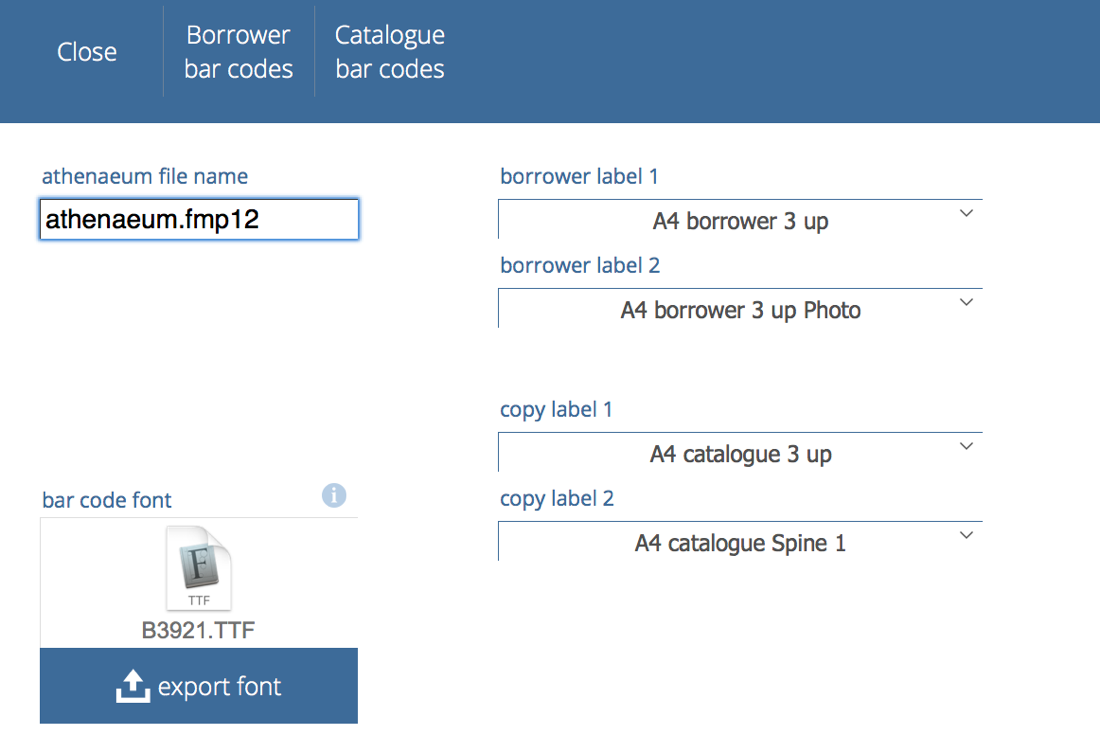This screenshot has width=1100, height=735.
Task: Expand the 'A4 catalogue 3 up' dropdown
Action: coord(740,454)
